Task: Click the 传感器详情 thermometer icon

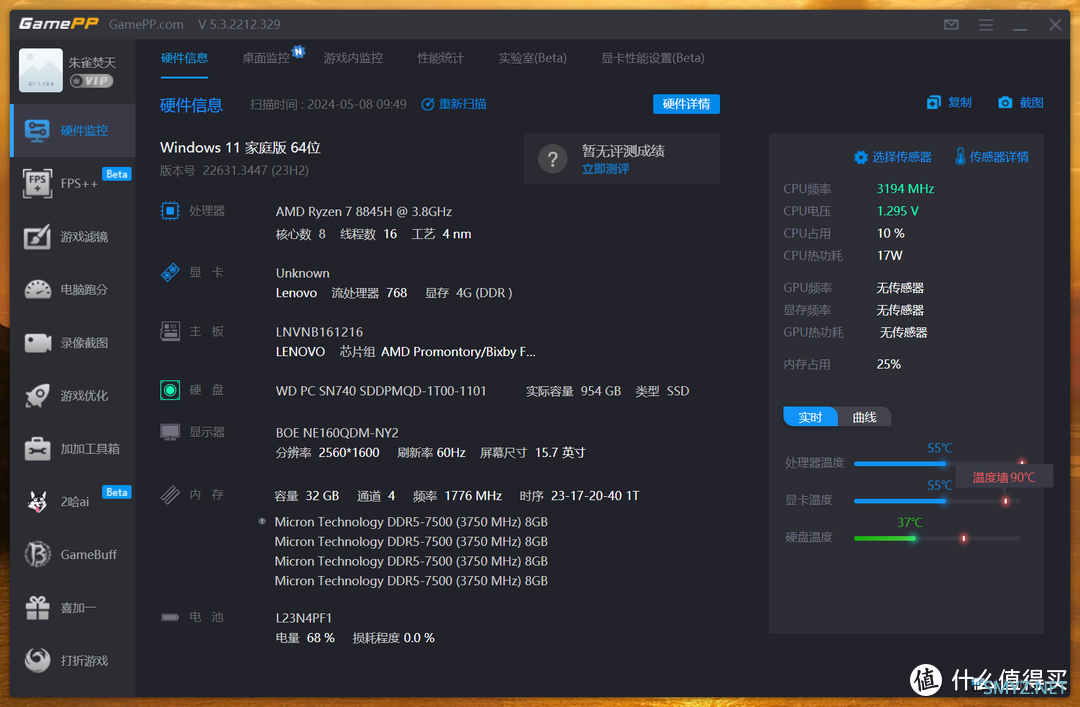Action: [960, 156]
